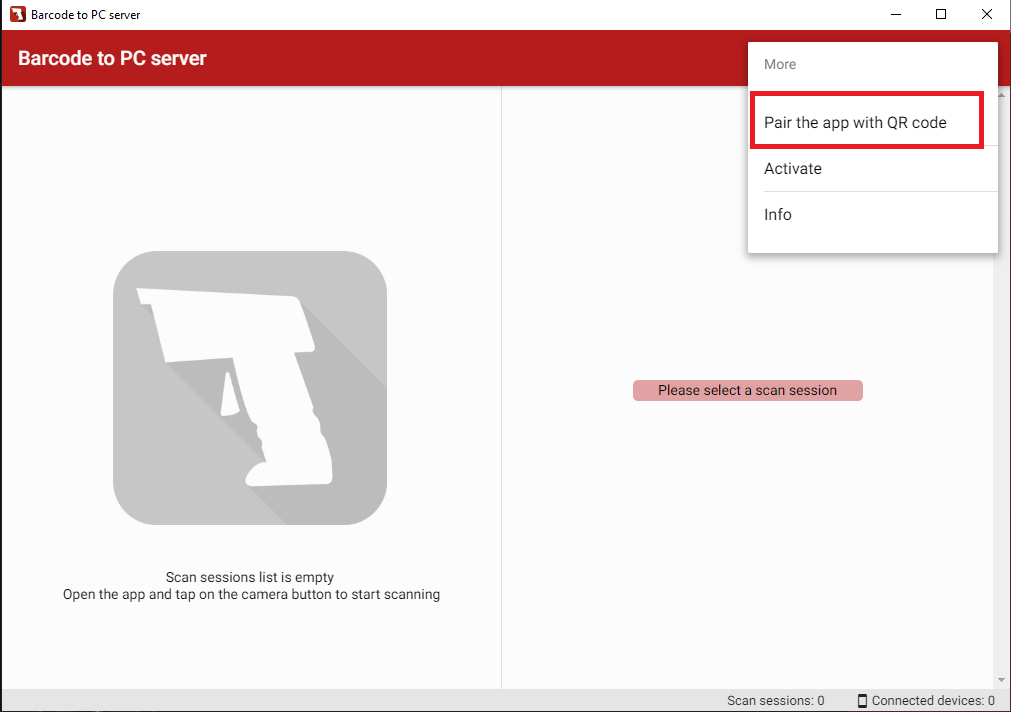The width and height of the screenshot is (1011, 712).
Task: Click the phone icon beside Connected devices
Action: coord(862,700)
